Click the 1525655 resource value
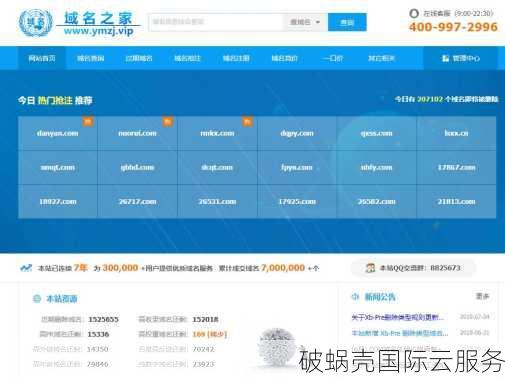This screenshot has width=505, height=380. (x=103, y=319)
